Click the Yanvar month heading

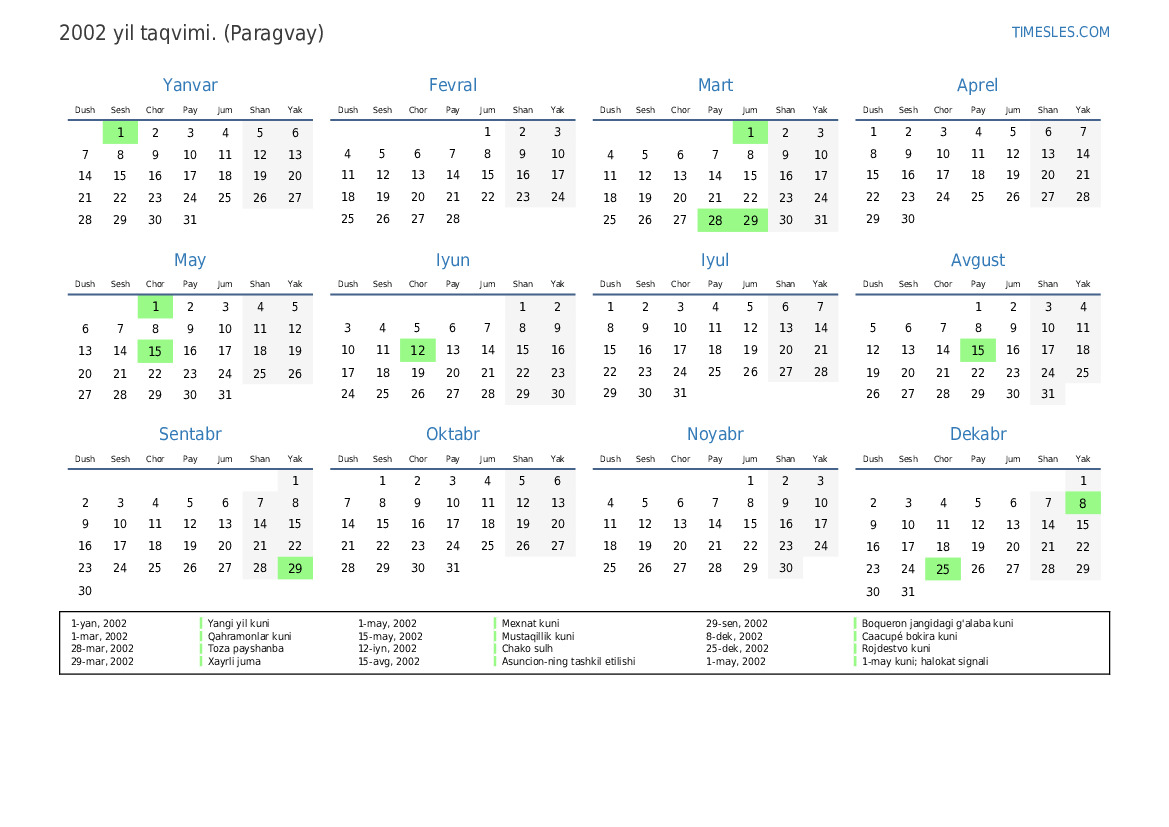[x=190, y=86]
